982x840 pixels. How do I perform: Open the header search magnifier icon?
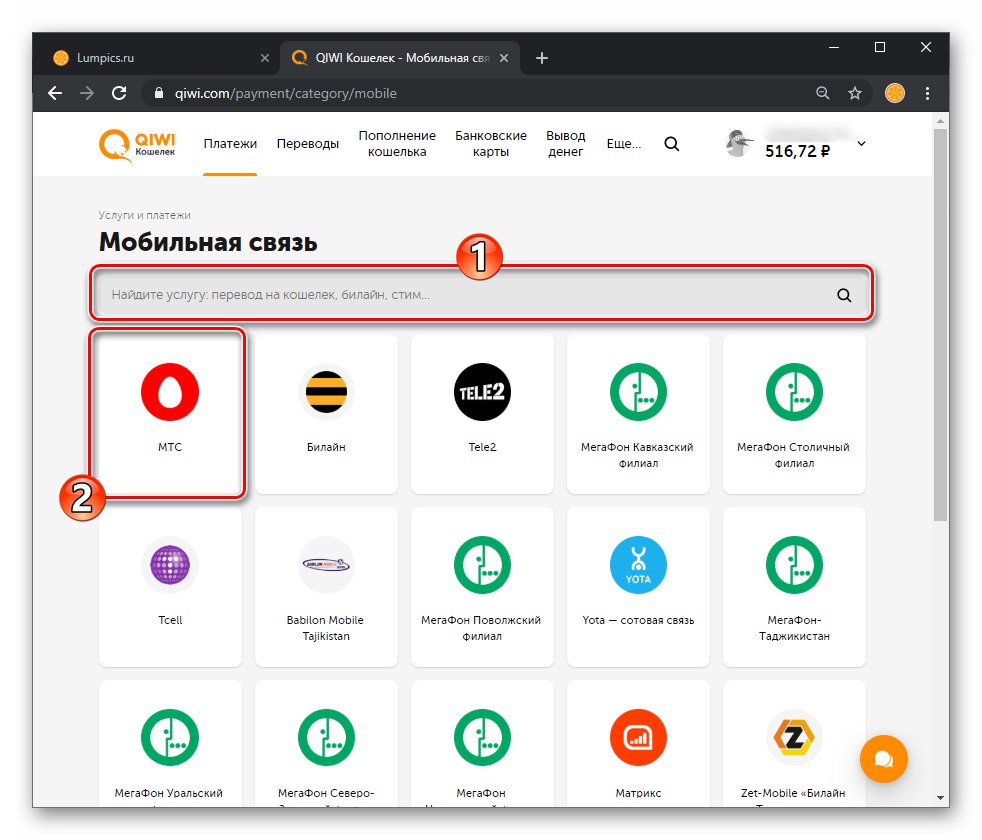671,144
